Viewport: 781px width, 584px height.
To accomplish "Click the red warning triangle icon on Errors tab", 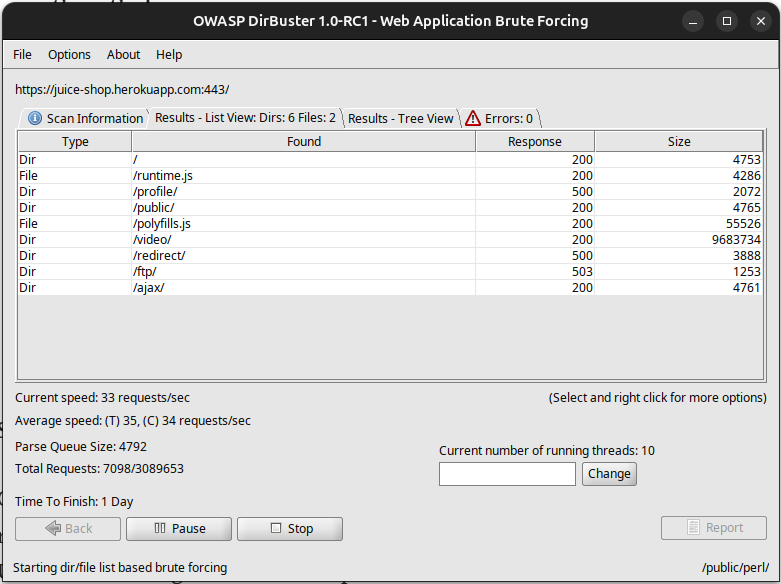I will [473, 118].
